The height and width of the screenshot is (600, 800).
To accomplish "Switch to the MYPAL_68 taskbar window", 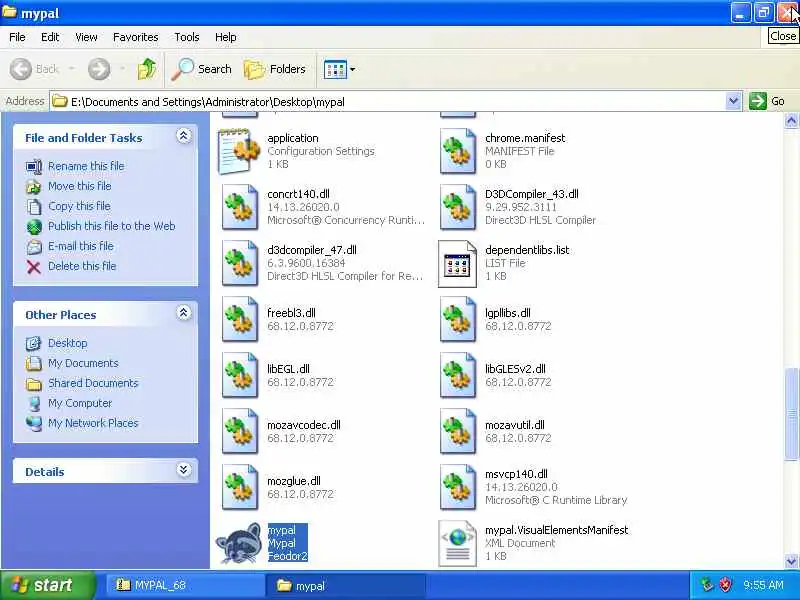I will [185, 585].
